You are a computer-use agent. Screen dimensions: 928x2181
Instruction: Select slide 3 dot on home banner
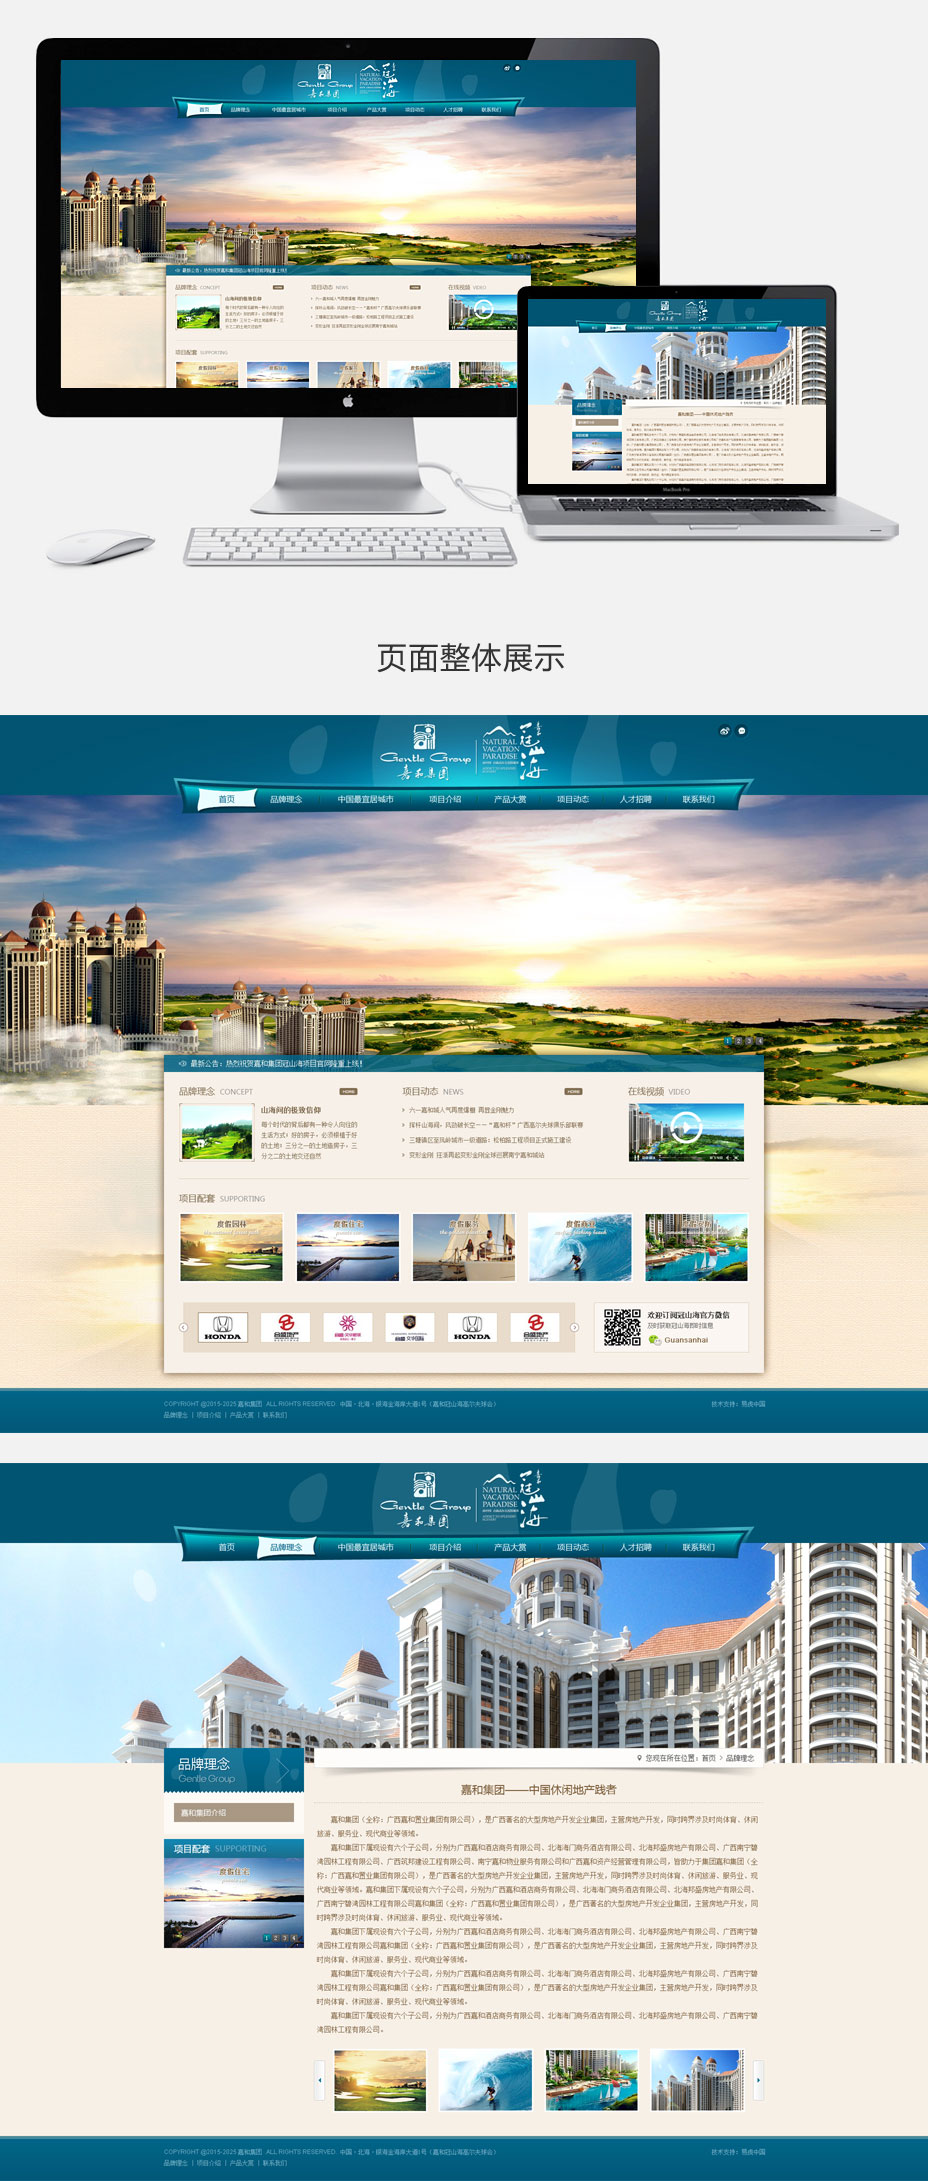point(748,1041)
